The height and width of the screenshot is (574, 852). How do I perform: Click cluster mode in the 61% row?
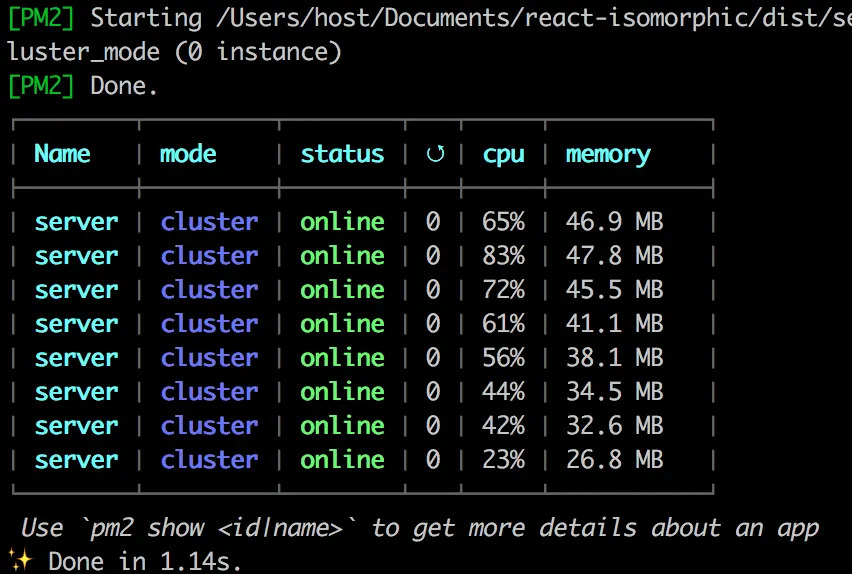click(x=209, y=324)
